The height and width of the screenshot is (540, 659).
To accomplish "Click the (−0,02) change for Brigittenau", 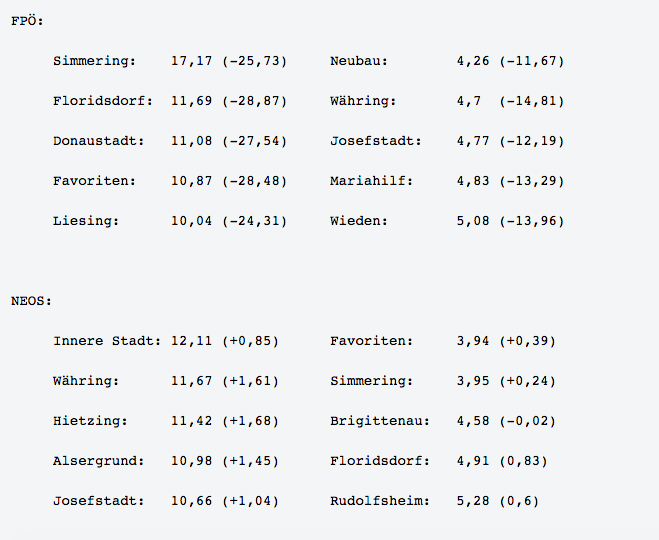I will tap(527, 421).
